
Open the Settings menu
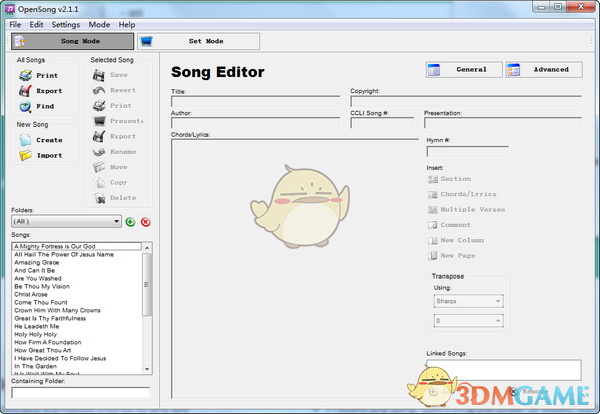(66, 24)
